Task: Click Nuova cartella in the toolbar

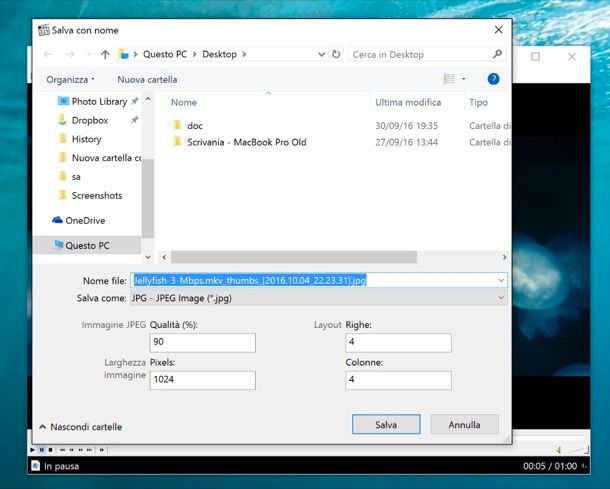Action: pos(147,79)
